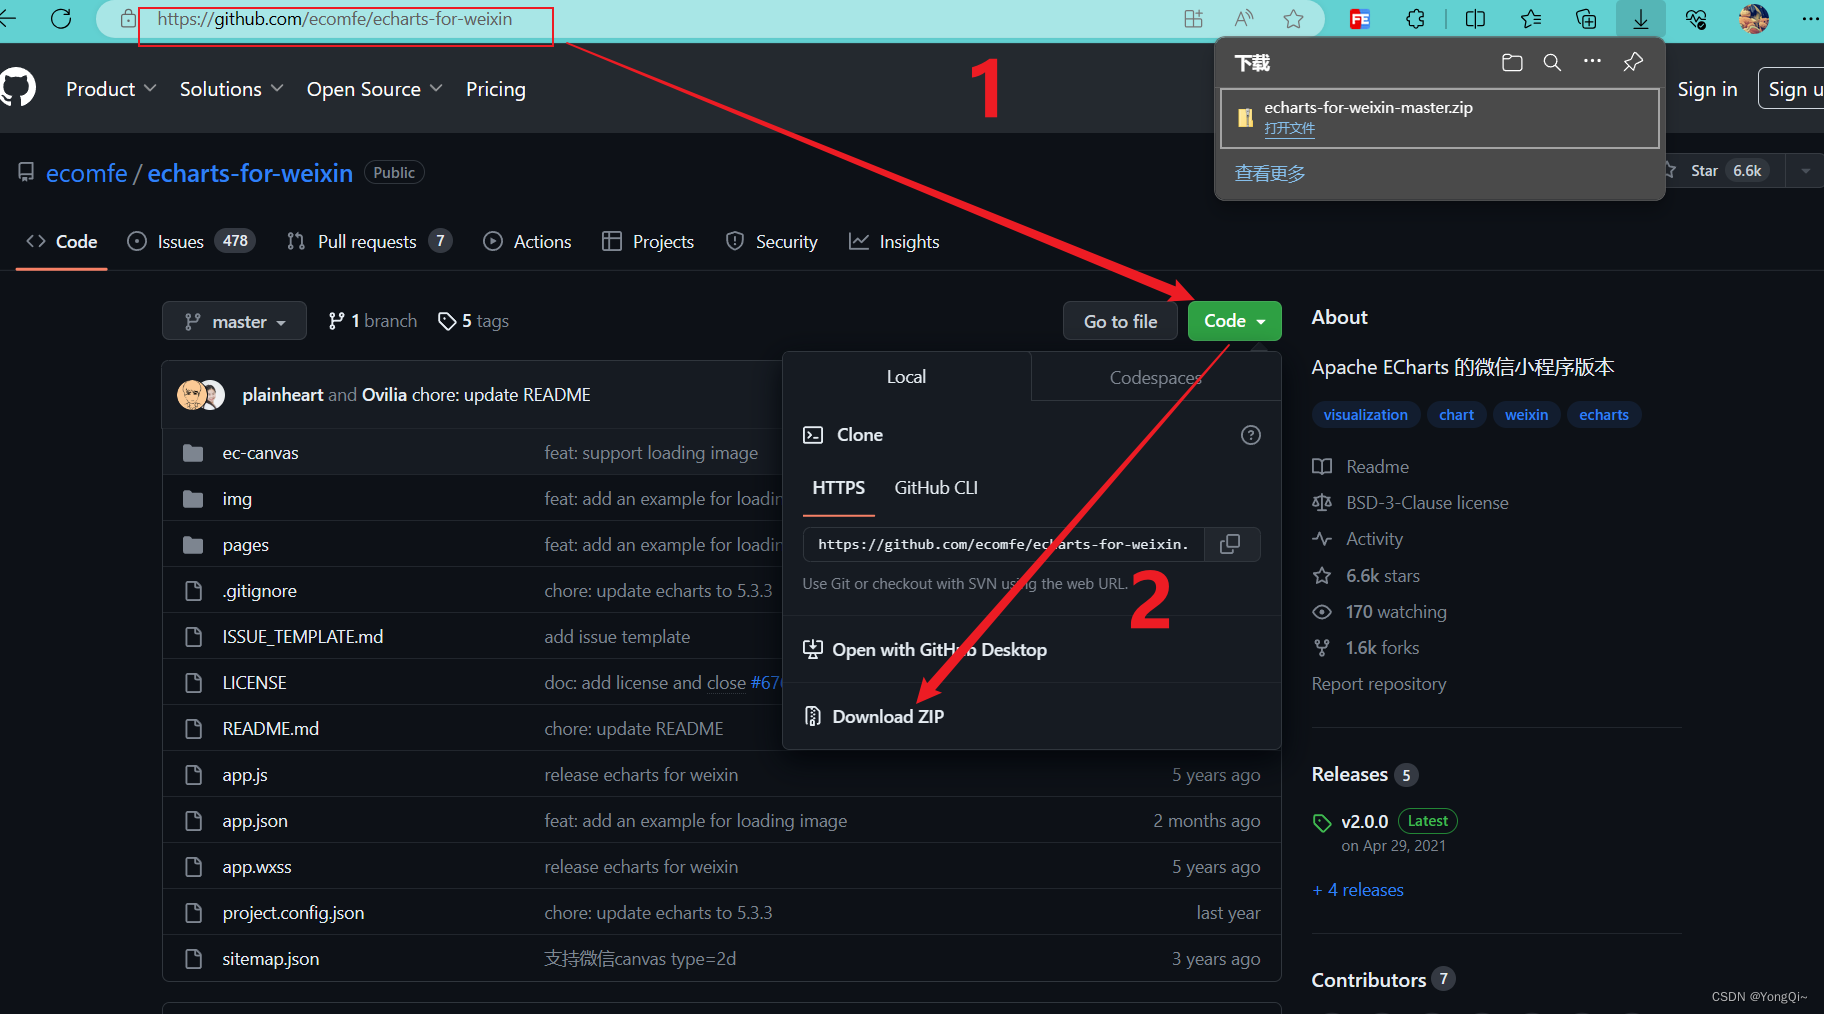Select the HTTPS clone option
Screen dimensions: 1824x1014
838,488
